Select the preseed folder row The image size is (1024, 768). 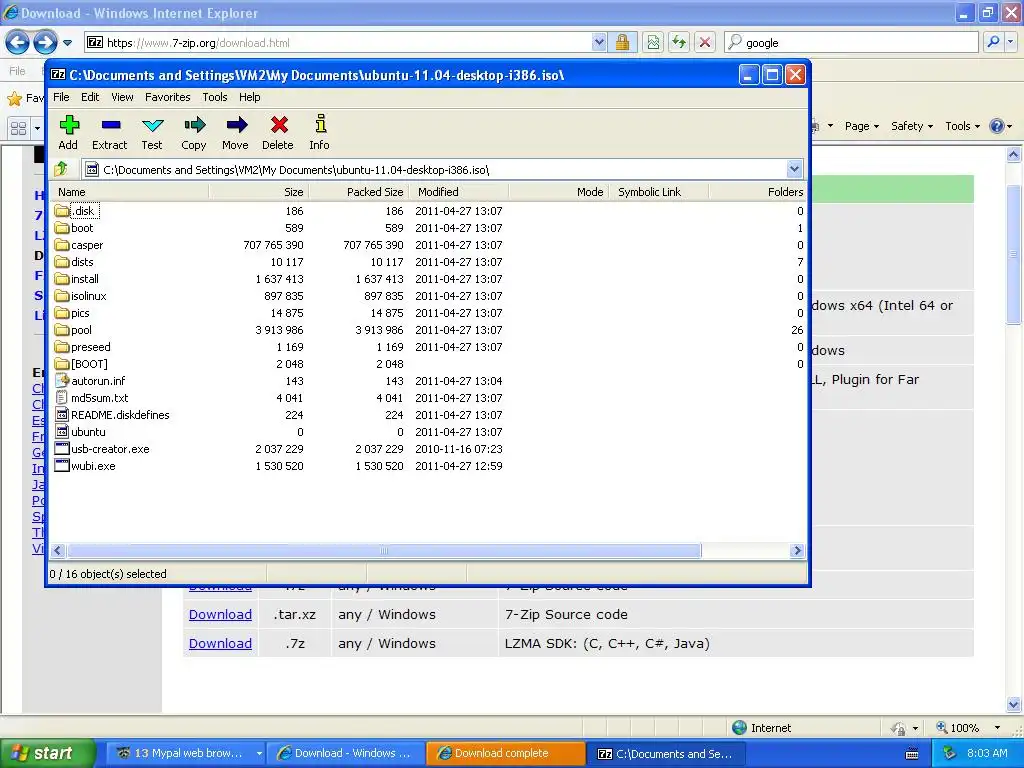pyautogui.click(x=428, y=347)
